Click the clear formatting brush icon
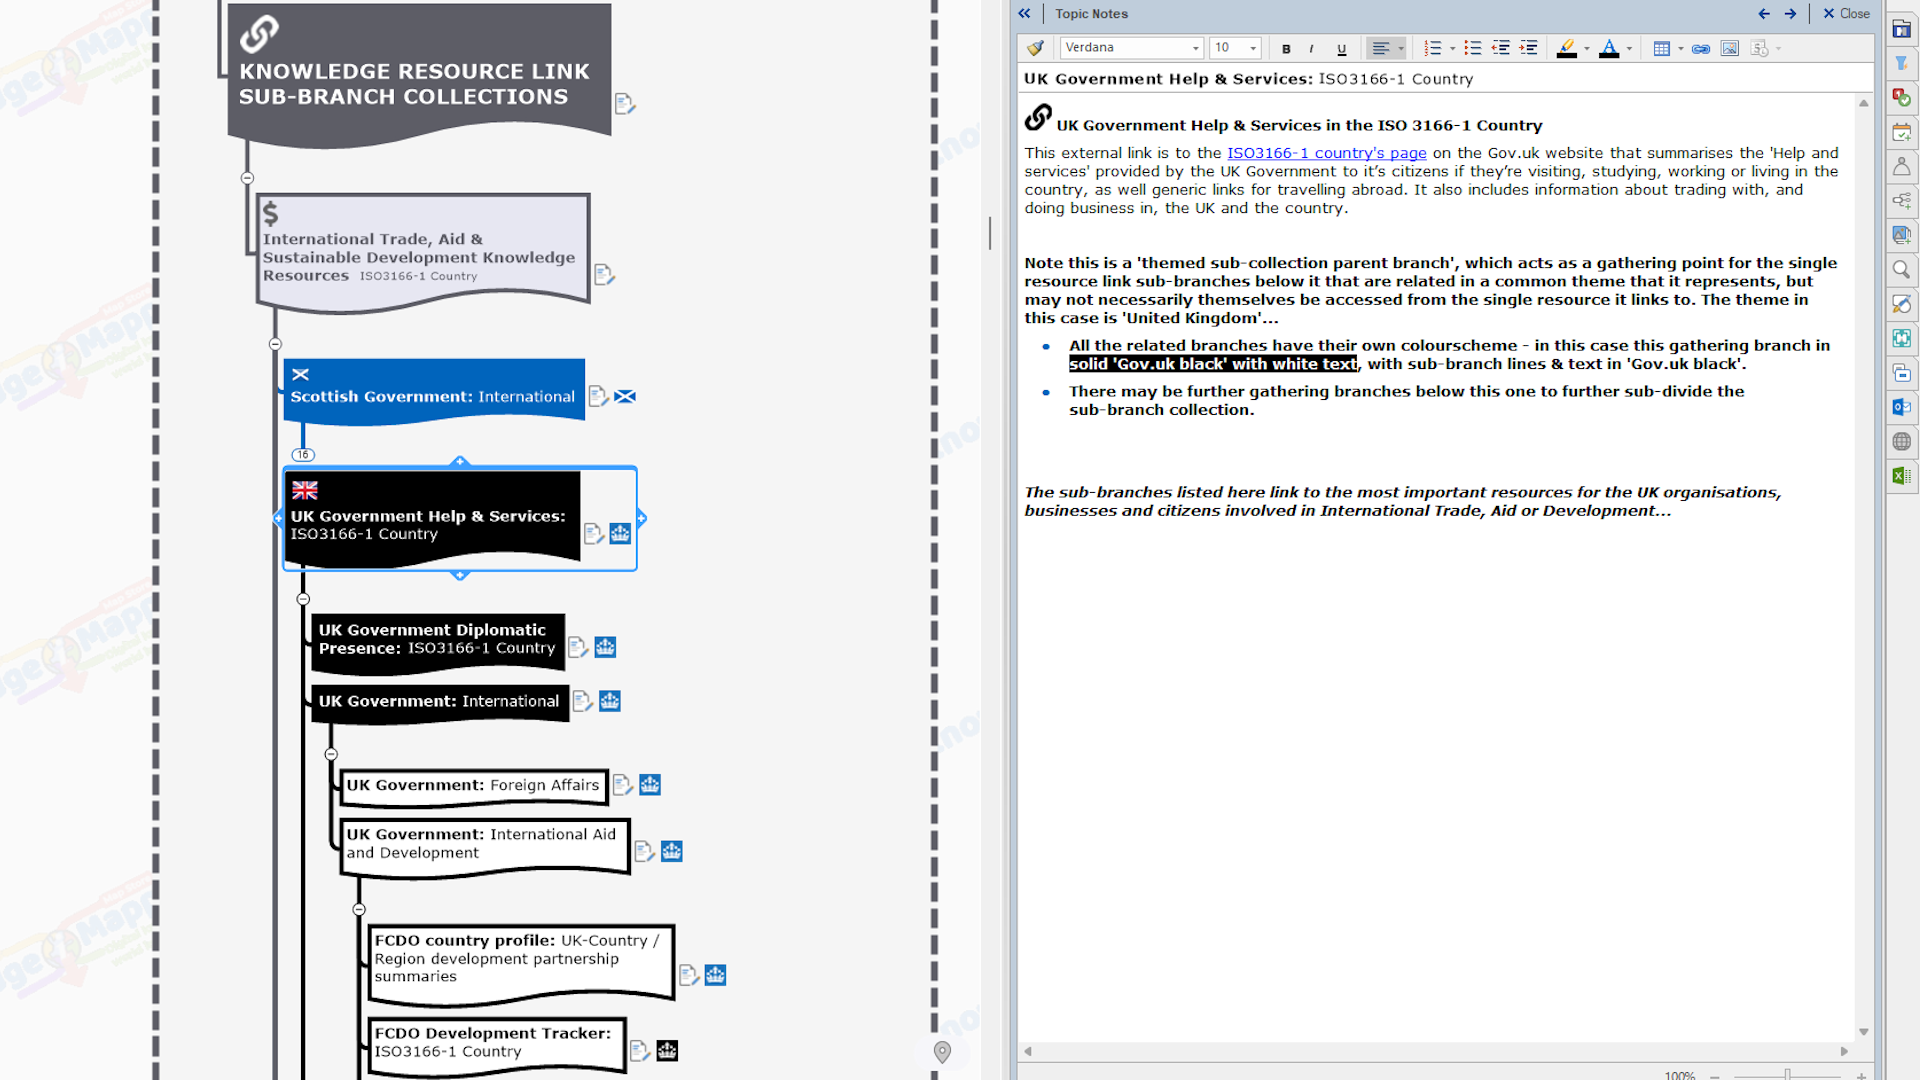1920x1080 pixels. tap(1036, 48)
